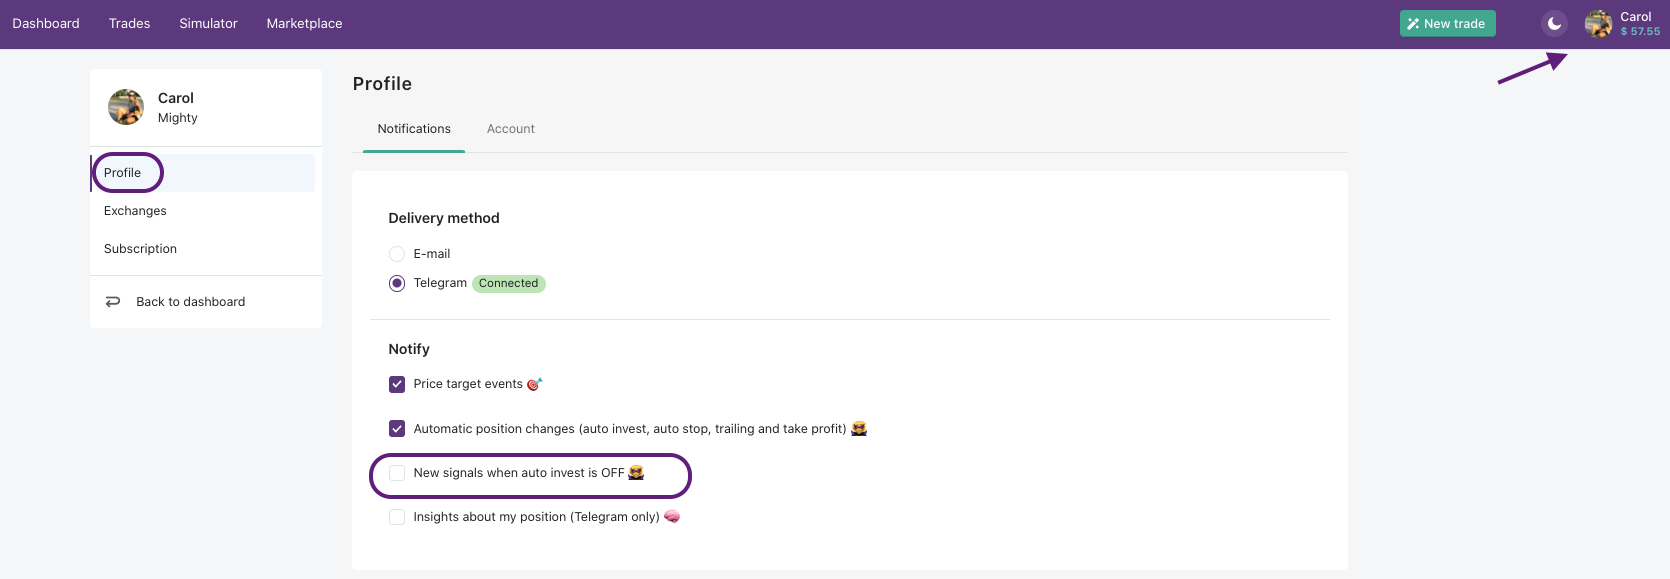Viewport: 1670px width, 579px height.
Task: Uncheck Price target events notification
Action: (397, 384)
